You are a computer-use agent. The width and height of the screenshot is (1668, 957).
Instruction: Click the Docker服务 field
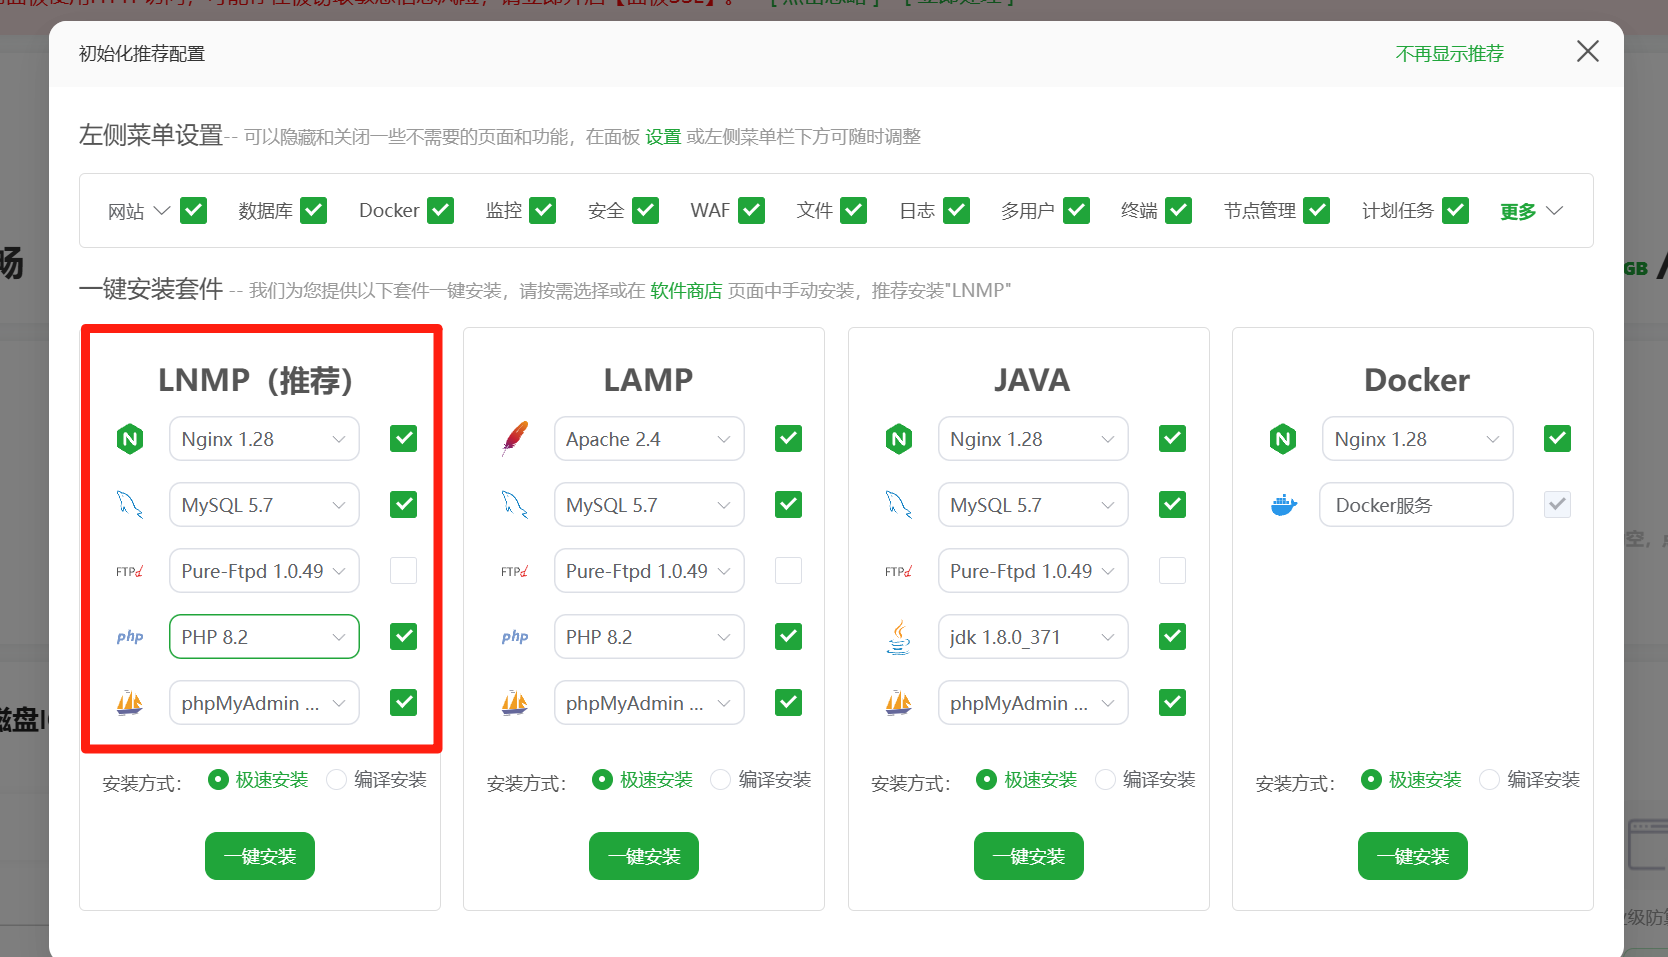point(1416,505)
